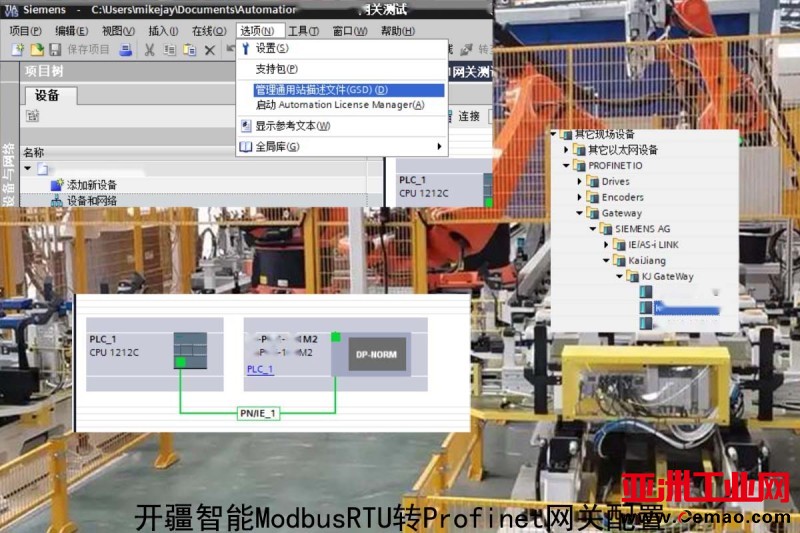Screen dimensions: 800x533
Task: Click the highlighted module icon under KJ GateWay
Action: click(x=646, y=308)
